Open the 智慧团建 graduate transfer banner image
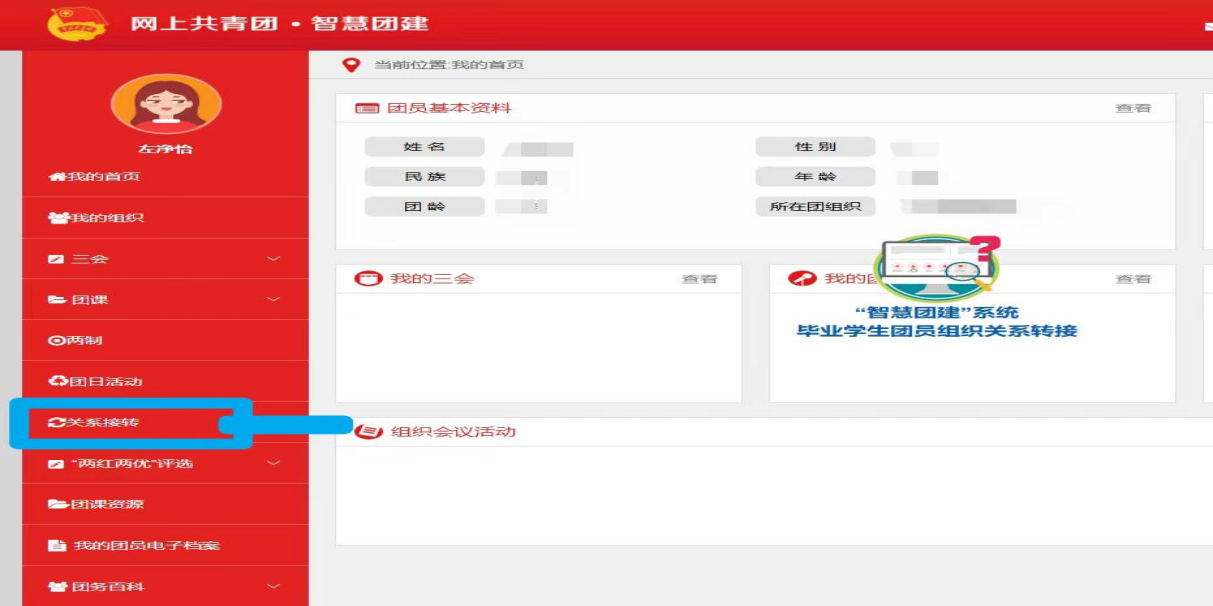1213x606 pixels. pos(936,290)
